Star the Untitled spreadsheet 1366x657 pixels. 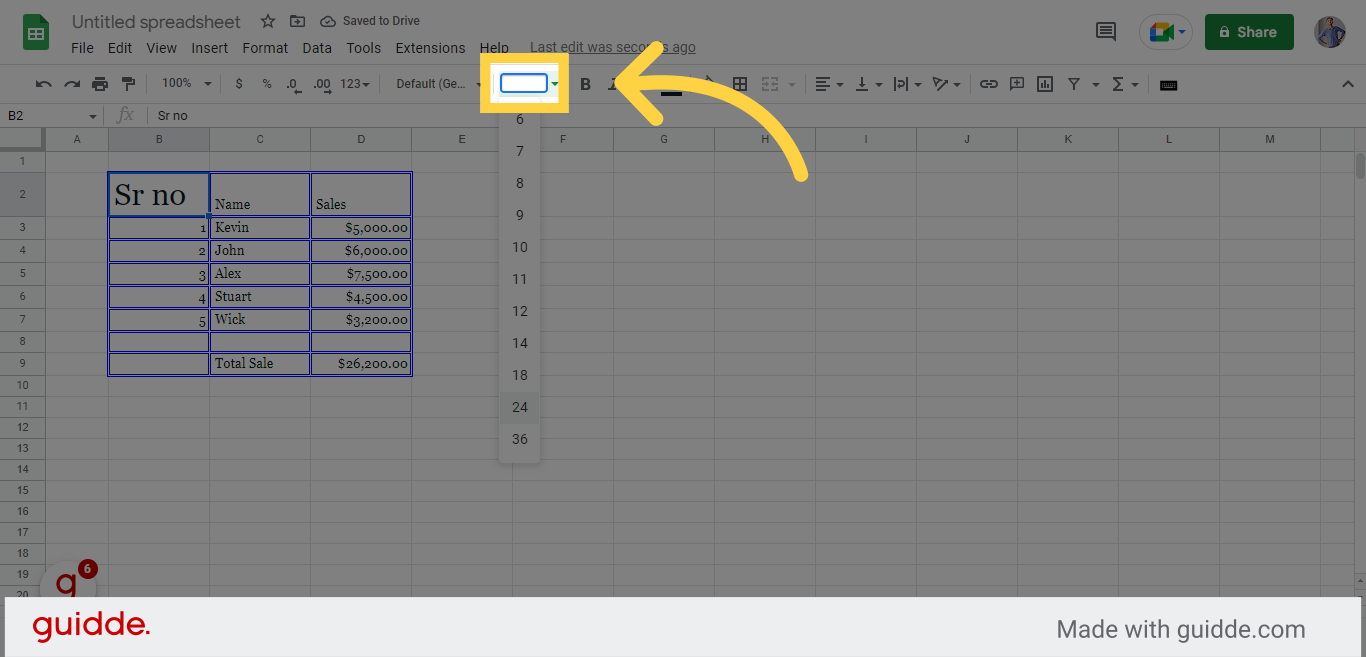click(x=267, y=21)
